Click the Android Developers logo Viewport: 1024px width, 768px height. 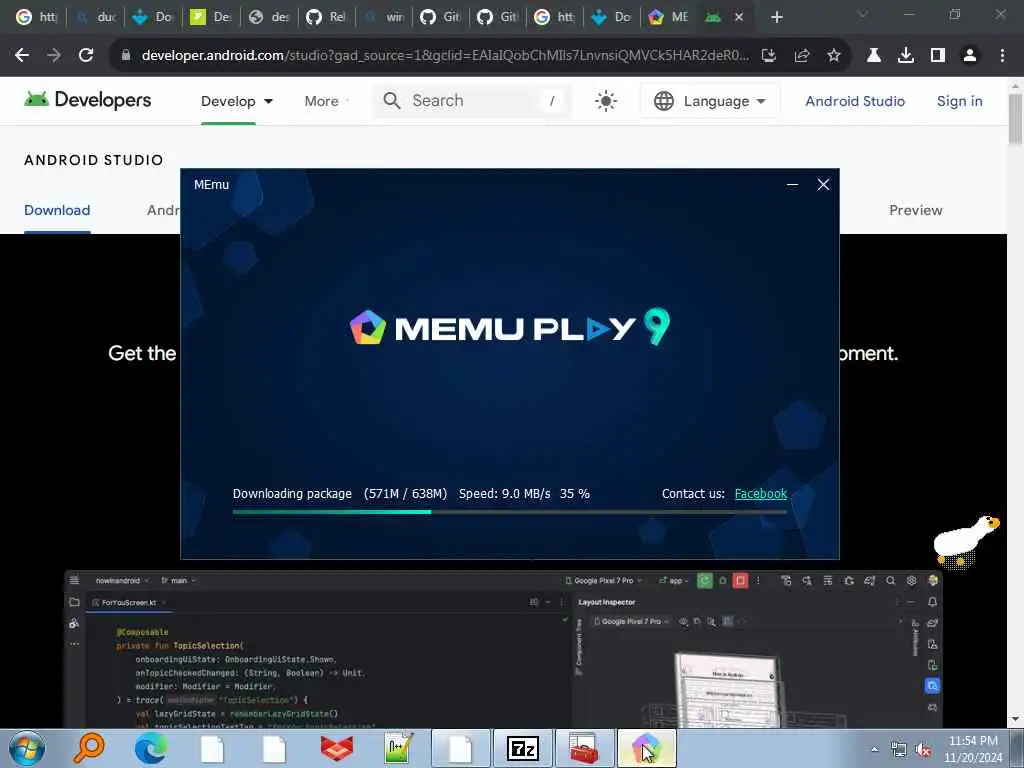tap(88, 100)
